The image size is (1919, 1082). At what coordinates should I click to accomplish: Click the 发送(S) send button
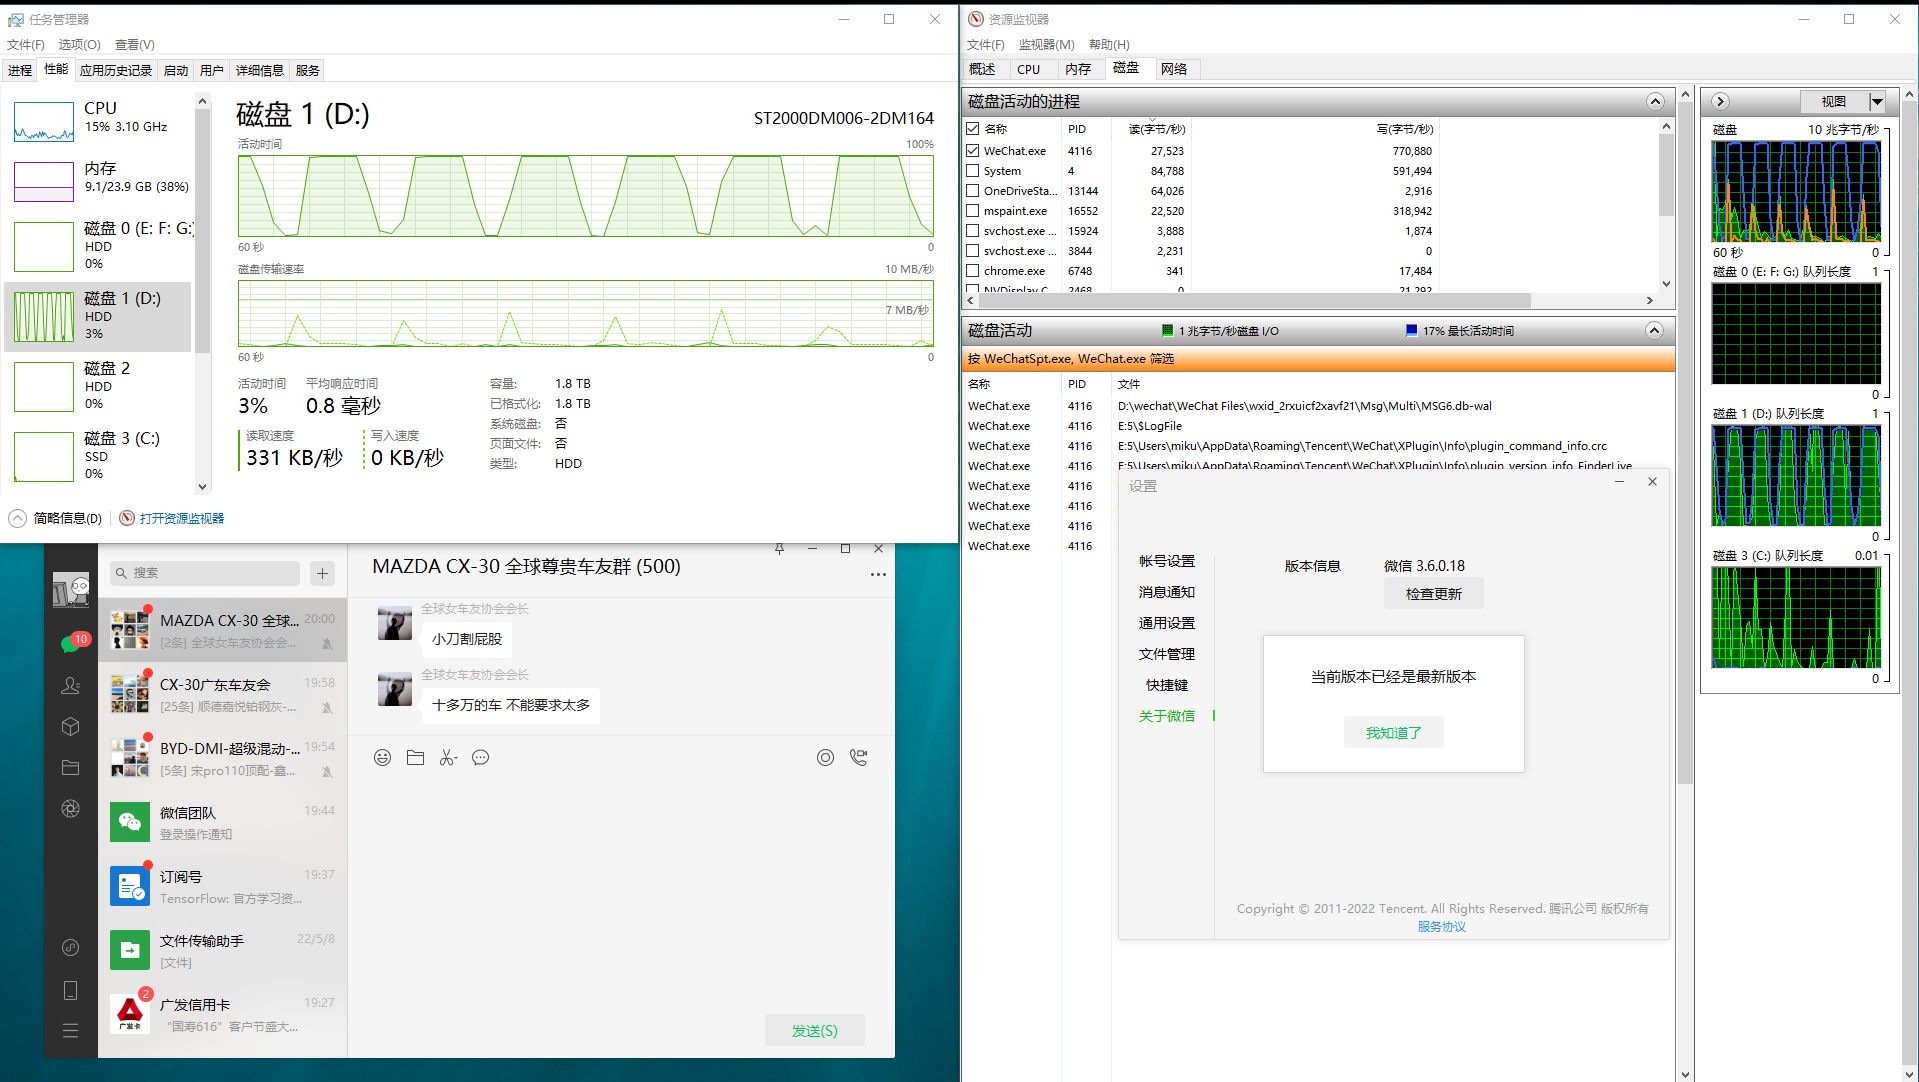pos(815,1030)
